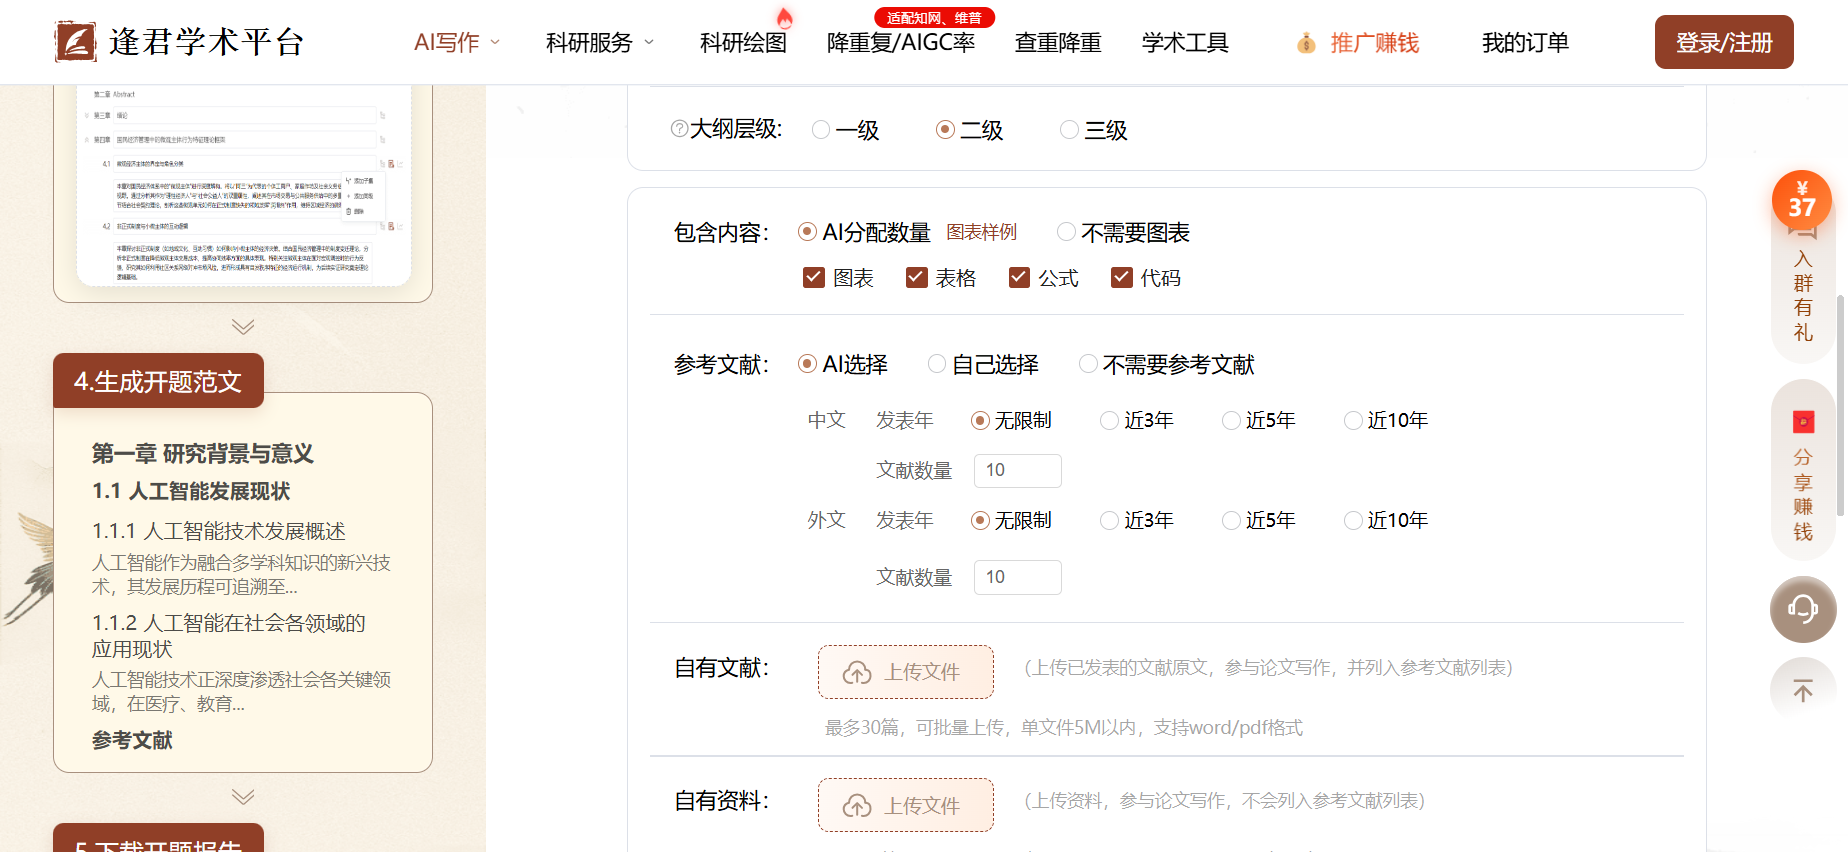Open 我的订单 menu item
1848x852 pixels.
pyautogui.click(x=1525, y=43)
